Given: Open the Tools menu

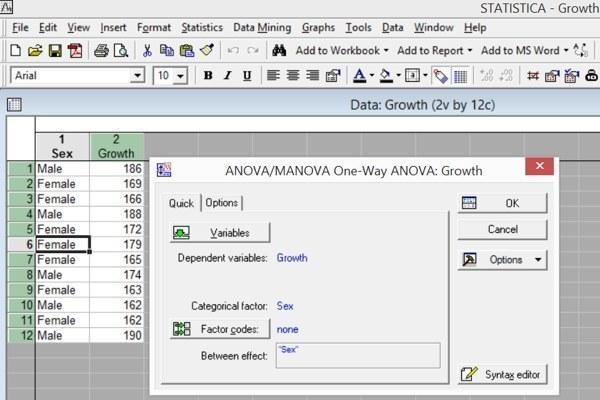Looking at the screenshot, I should click(x=359, y=28).
